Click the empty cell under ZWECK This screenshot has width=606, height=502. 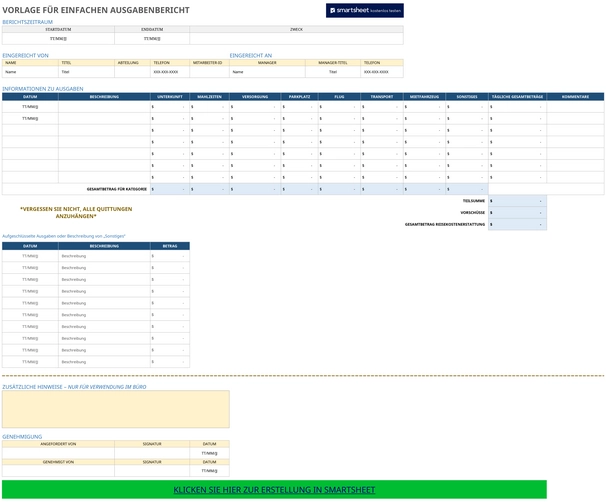(x=296, y=39)
